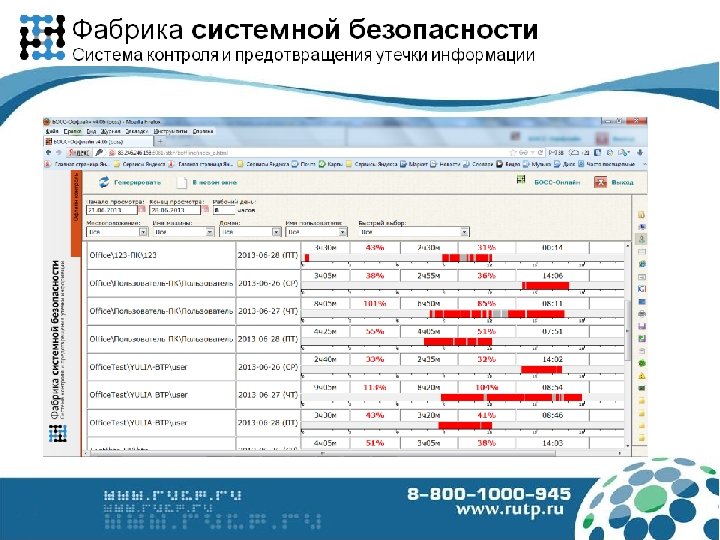This screenshot has height=540, width=720.
Task: Open a new tab with plus button
Action: [160, 141]
